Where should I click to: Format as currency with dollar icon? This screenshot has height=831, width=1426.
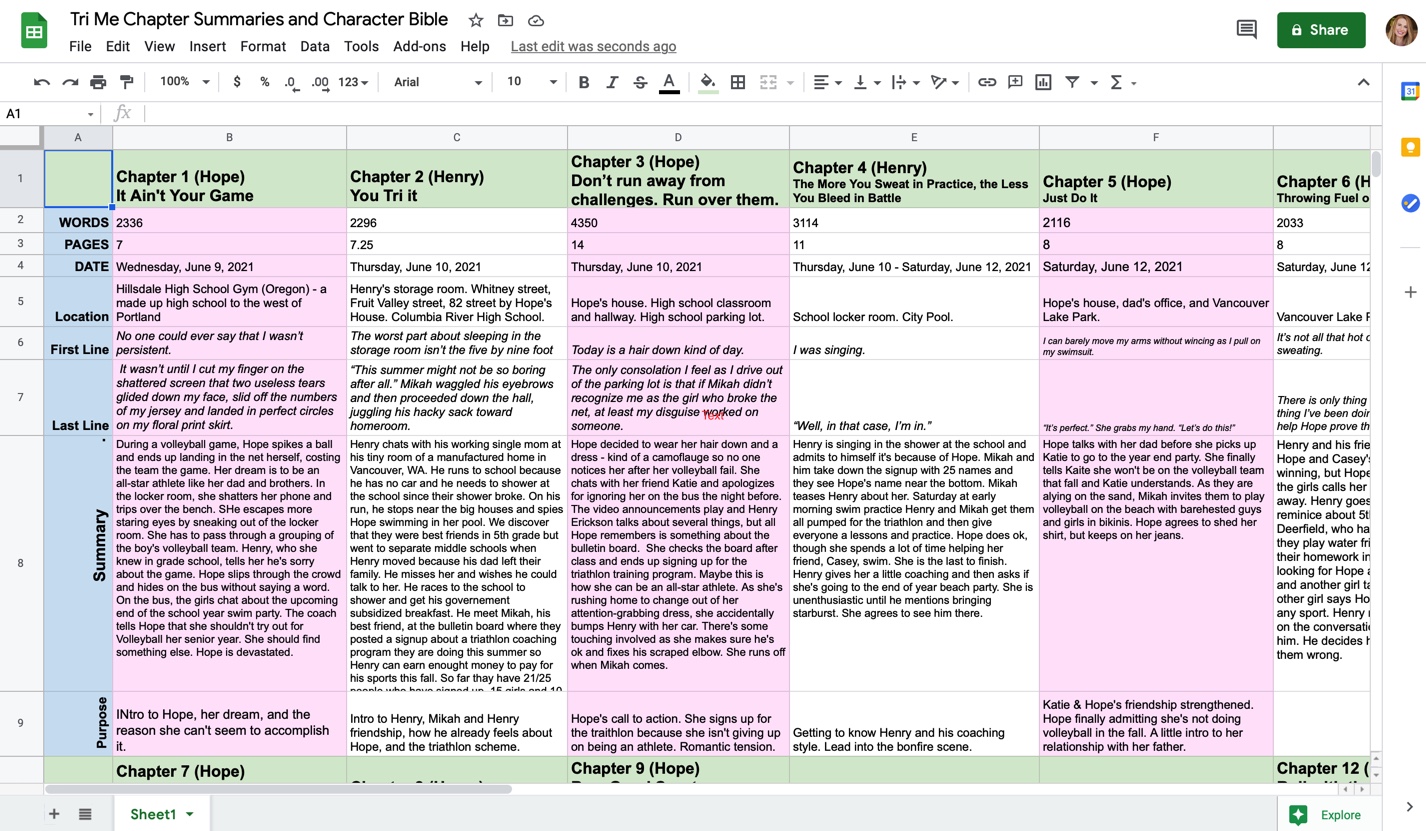(237, 82)
